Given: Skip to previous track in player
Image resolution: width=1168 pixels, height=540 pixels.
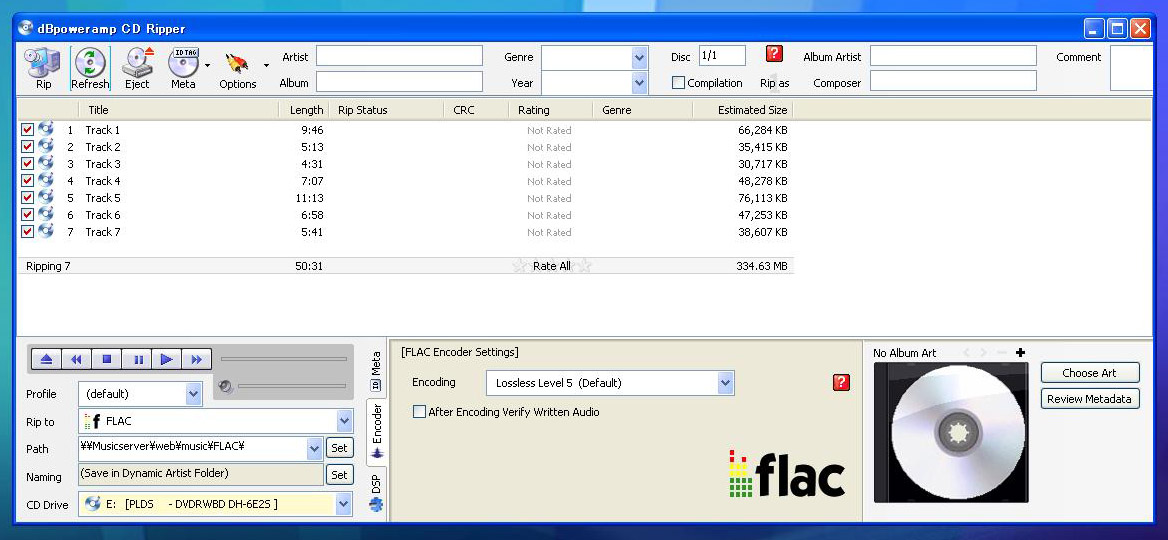Looking at the screenshot, I should 76,359.
